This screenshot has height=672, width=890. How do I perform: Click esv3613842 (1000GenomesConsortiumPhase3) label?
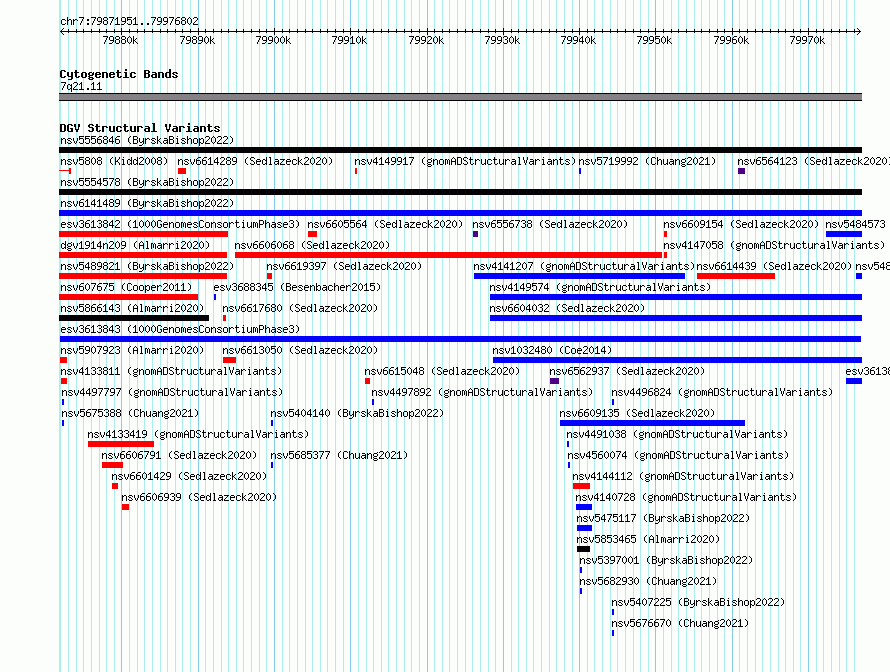[x=180, y=224]
